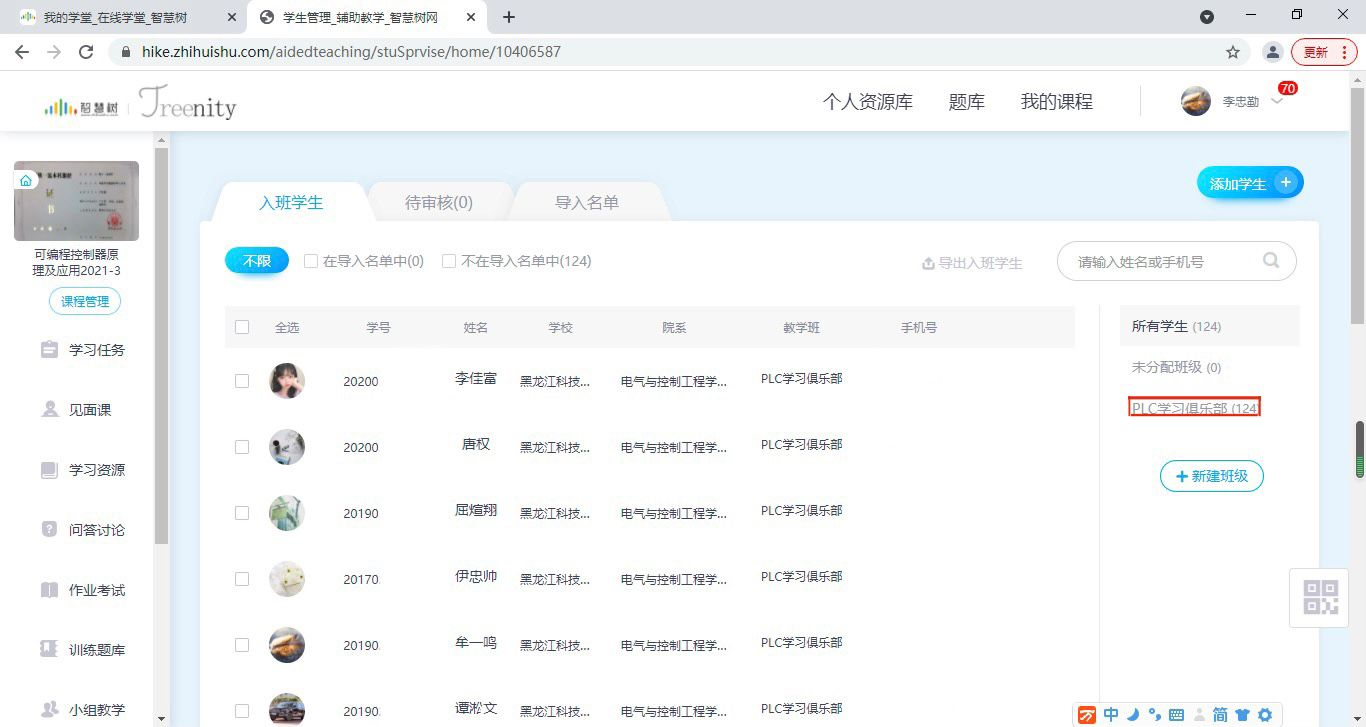1366x727 pixels.
Task: Click the search magnifier icon
Action: 1271,261
